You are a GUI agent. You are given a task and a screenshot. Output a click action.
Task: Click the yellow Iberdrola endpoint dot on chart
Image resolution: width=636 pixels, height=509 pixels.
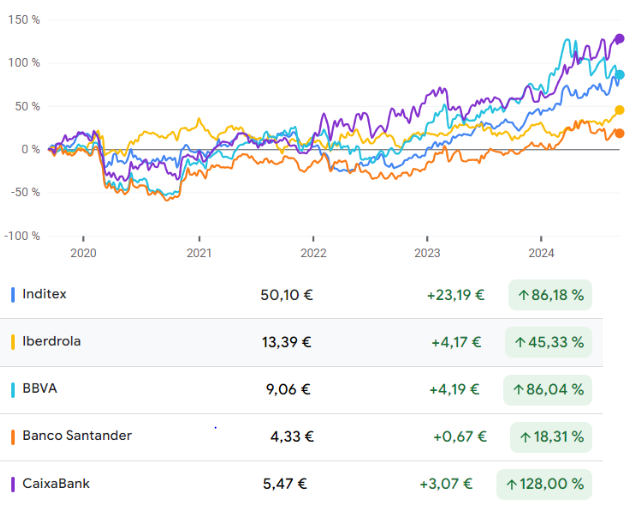pos(619,110)
